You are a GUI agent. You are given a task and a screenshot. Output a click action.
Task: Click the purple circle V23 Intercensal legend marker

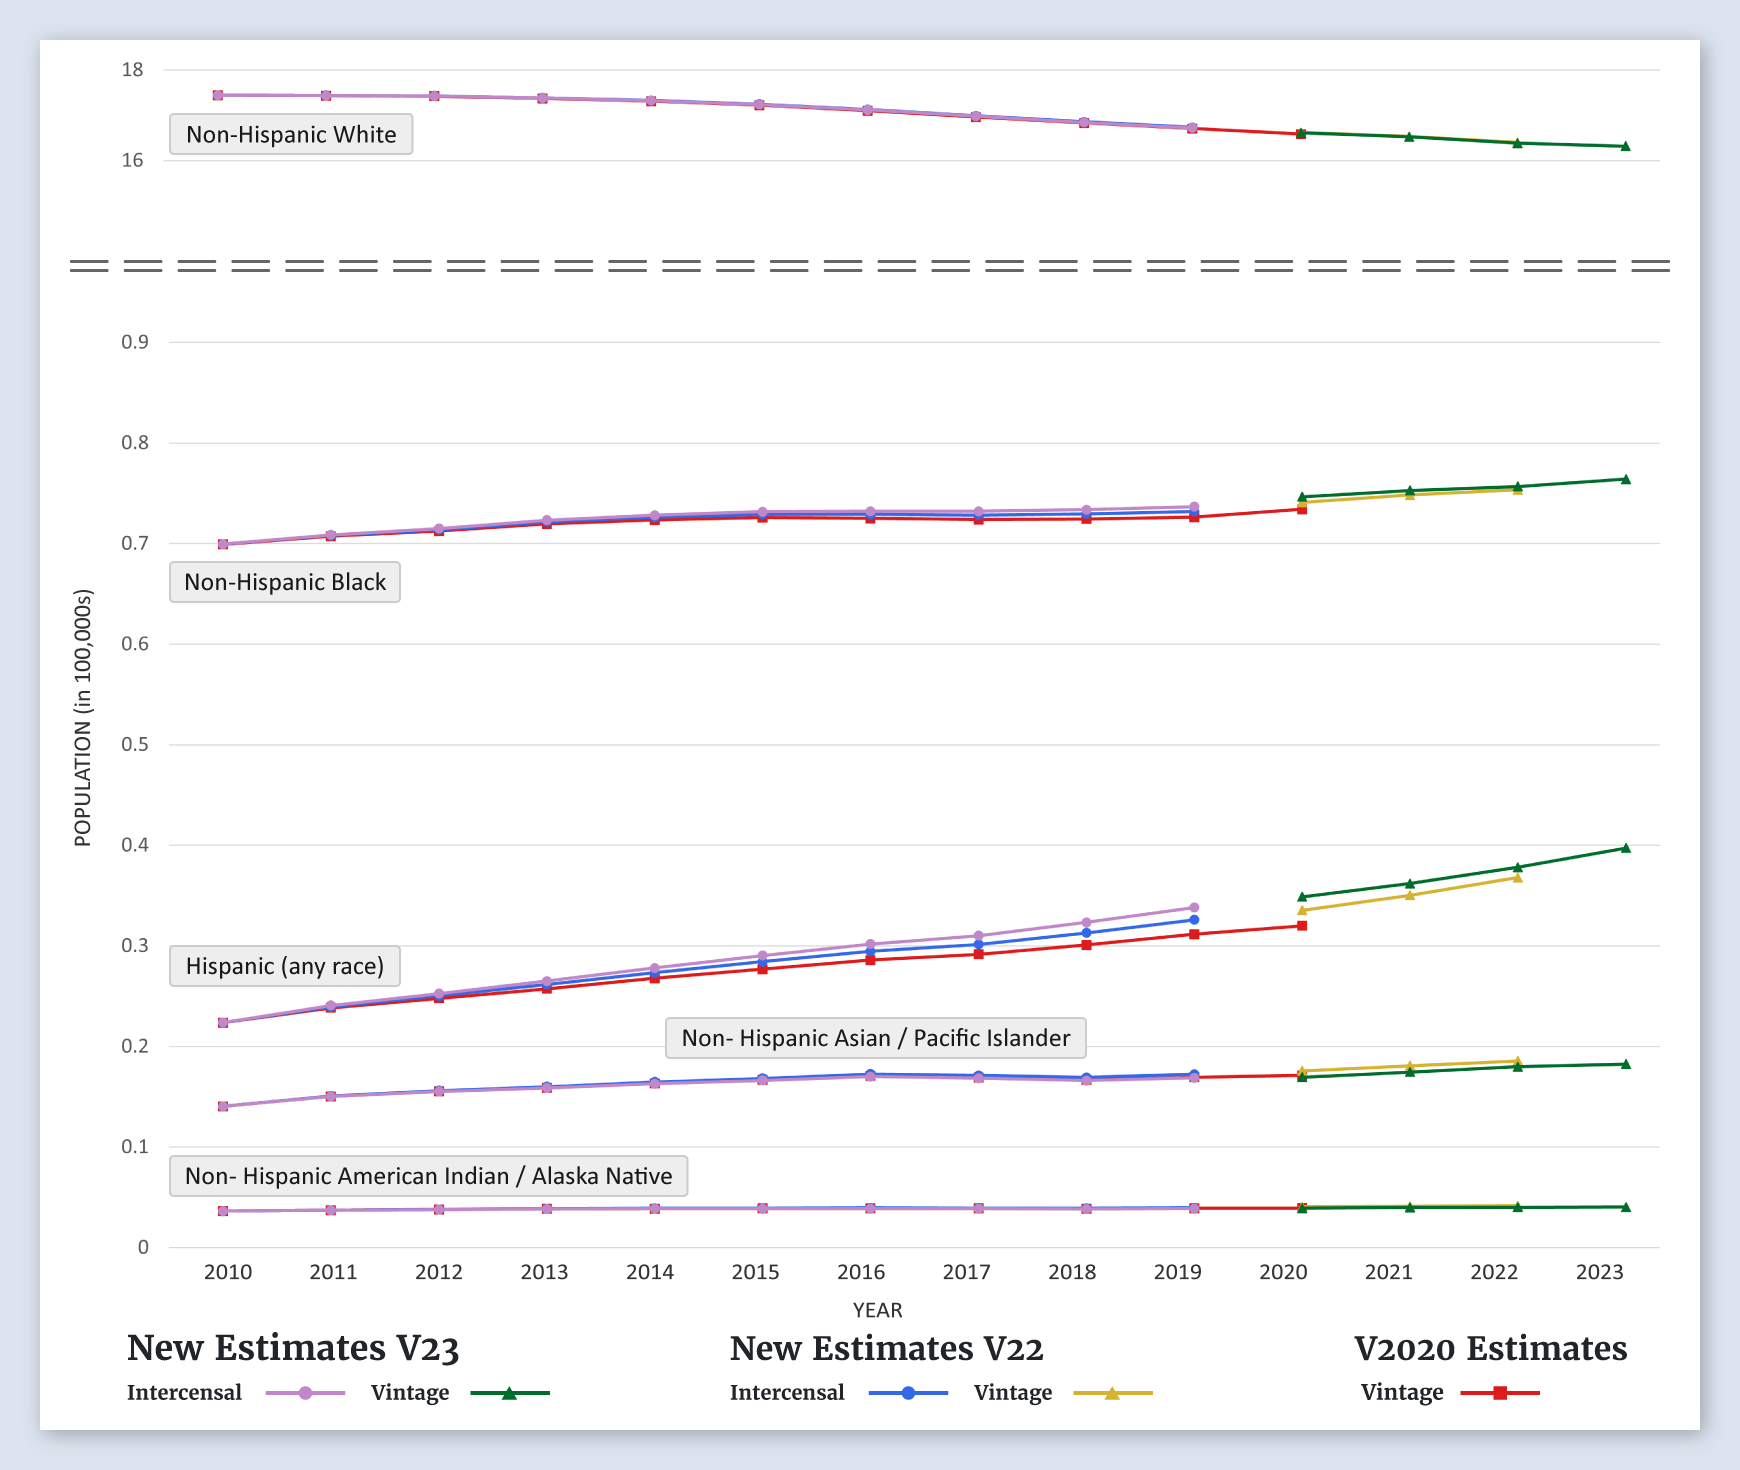(305, 1393)
